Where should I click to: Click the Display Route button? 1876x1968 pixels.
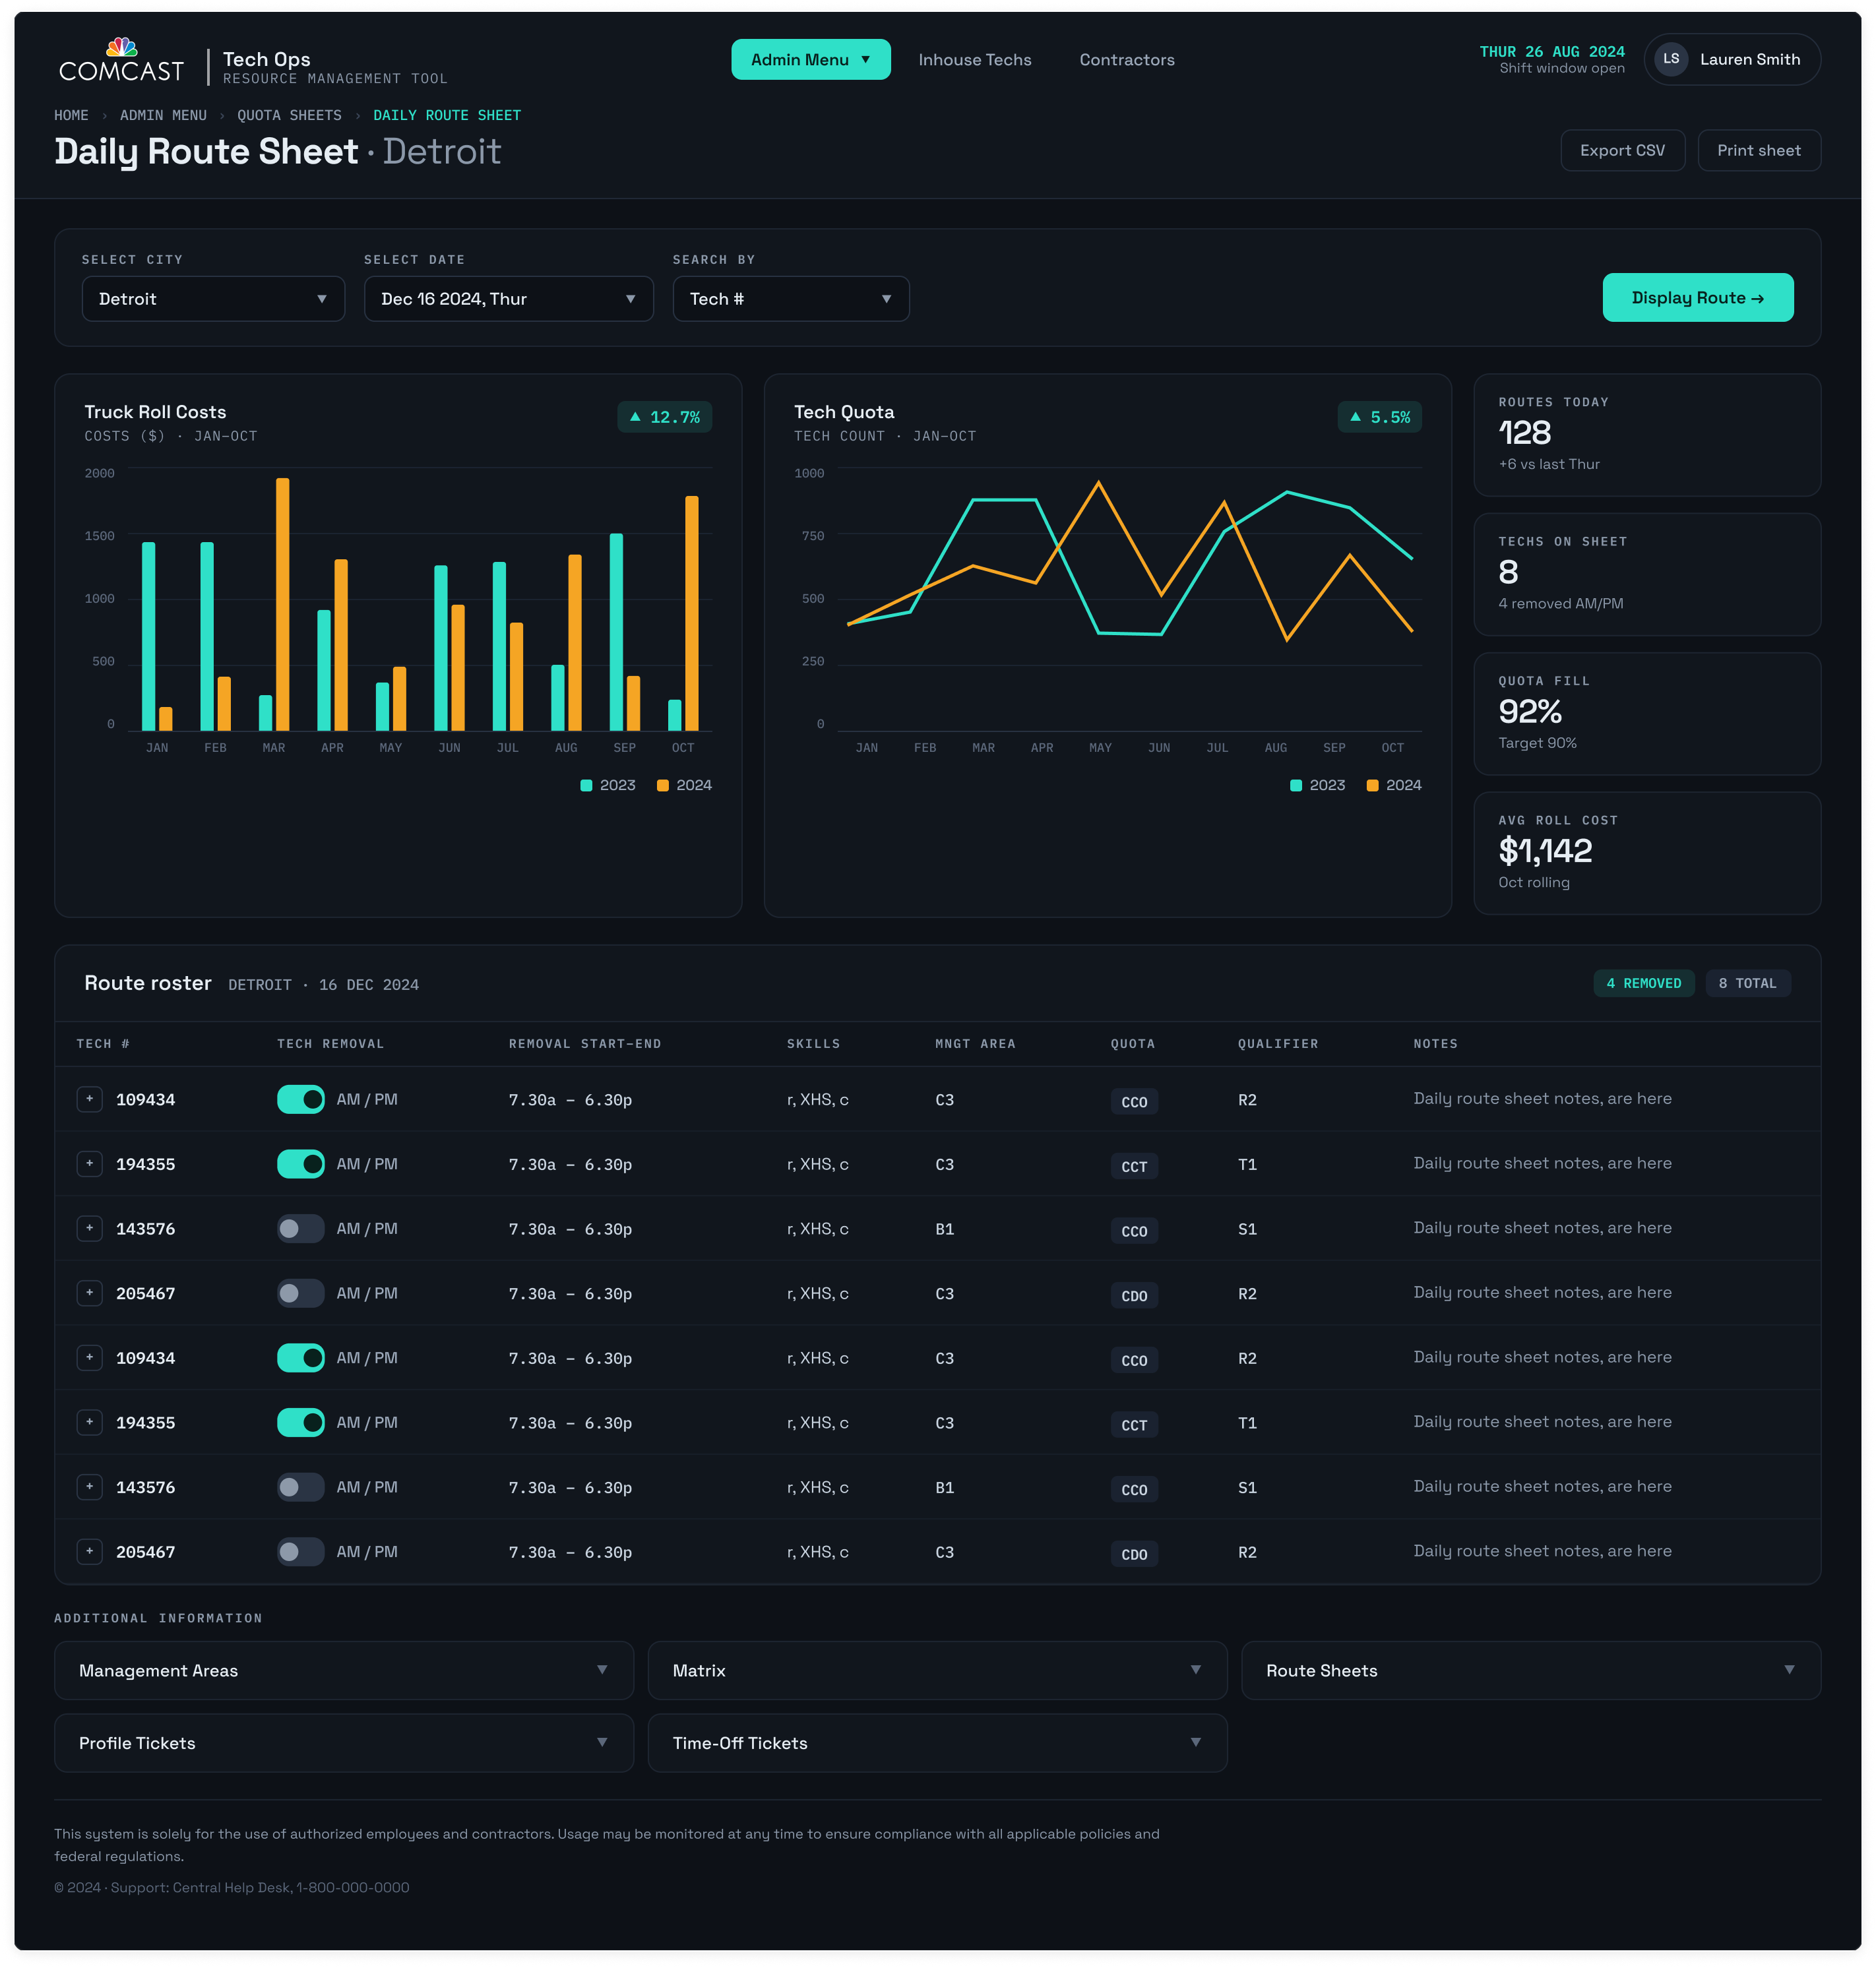1697,298
